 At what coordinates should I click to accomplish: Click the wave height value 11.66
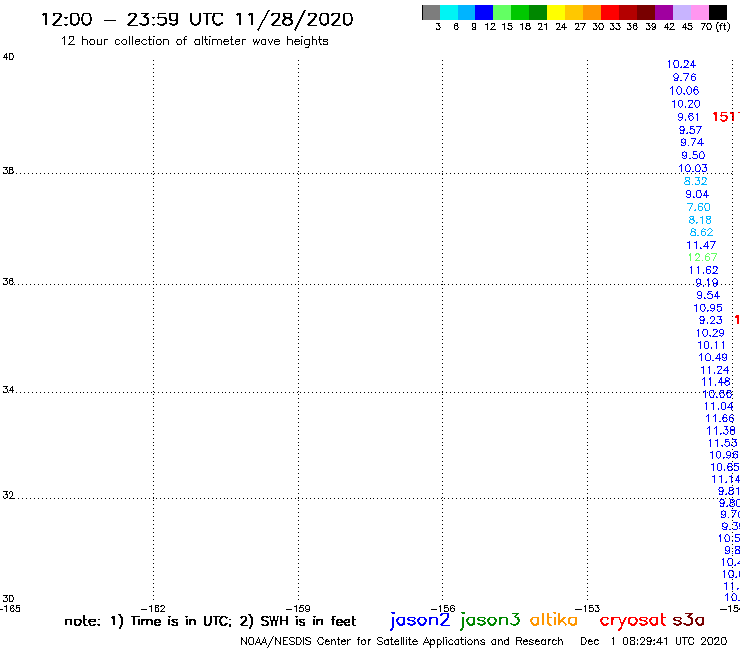click(x=720, y=419)
